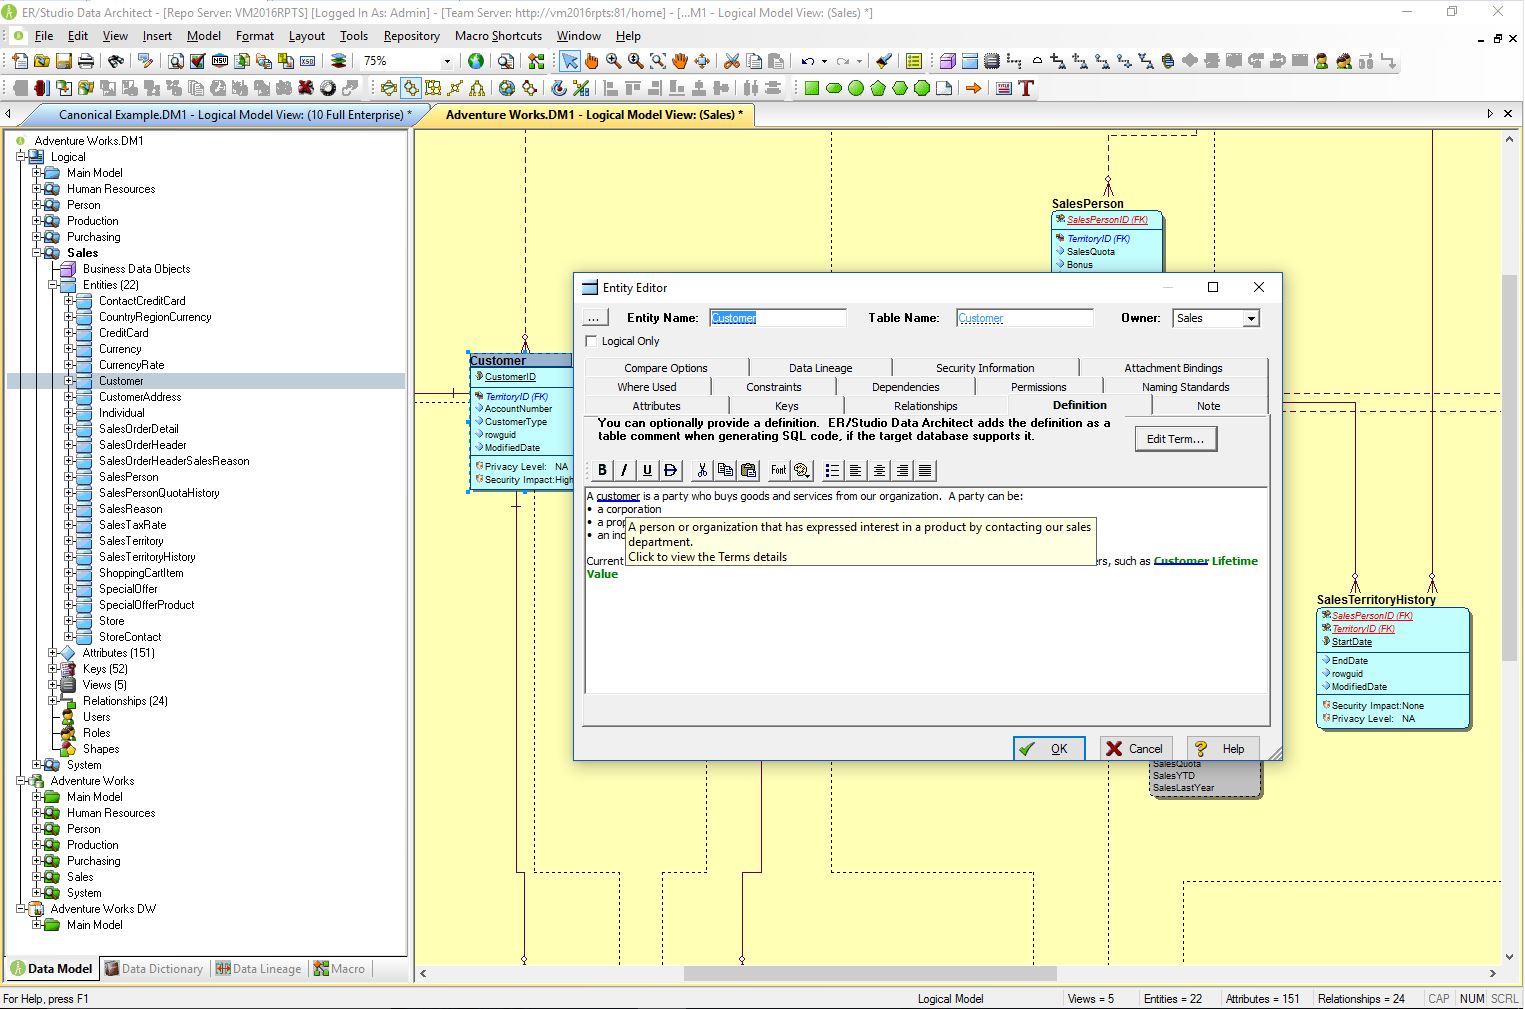The image size is (1525, 1009).
Task: Collapse the Entities (22) tree node
Action: 53,285
